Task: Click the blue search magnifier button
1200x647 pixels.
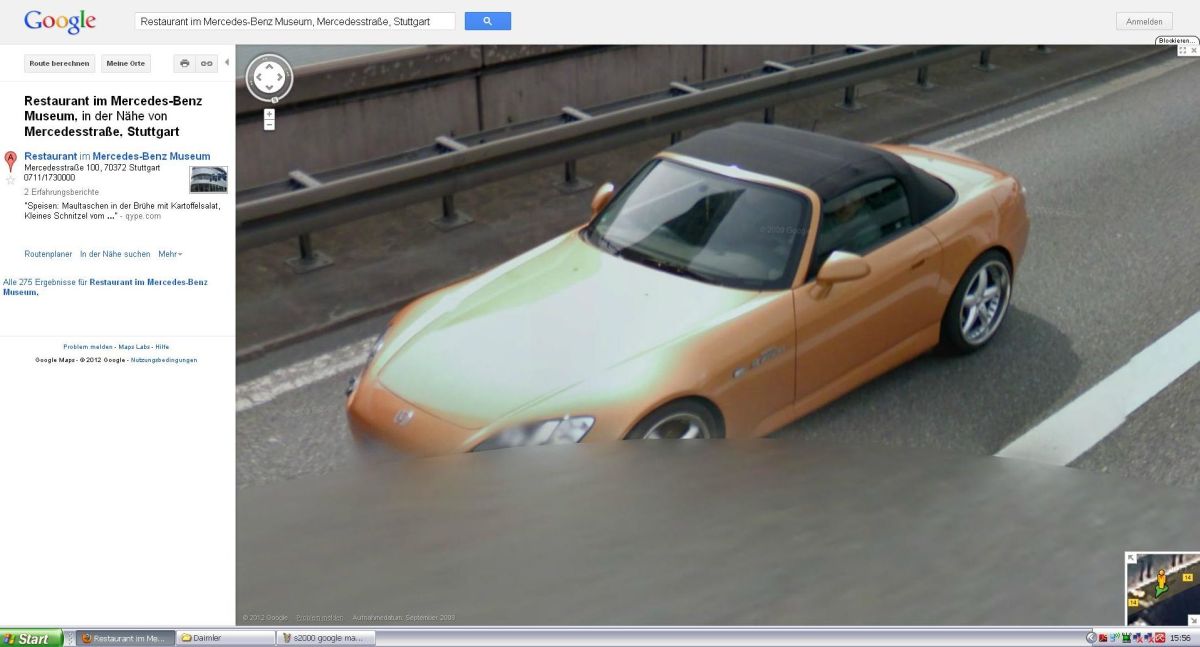Action: click(x=487, y=21)
